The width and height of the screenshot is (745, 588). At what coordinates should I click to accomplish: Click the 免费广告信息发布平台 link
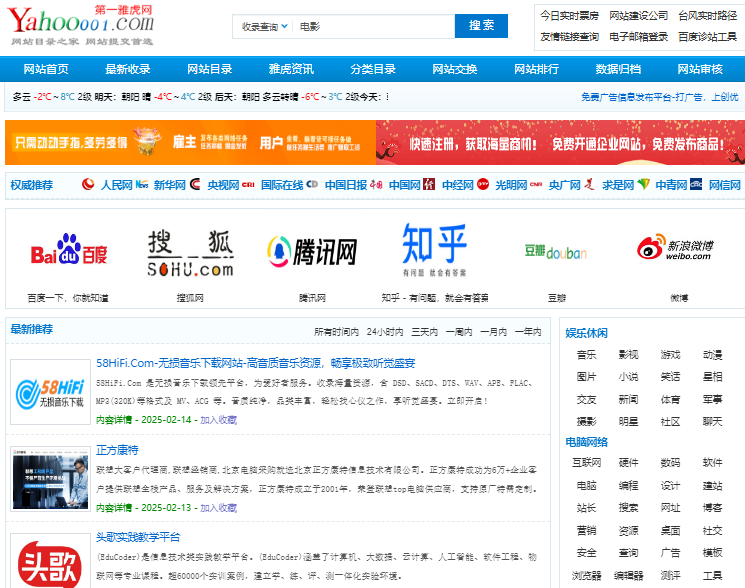pyautogui.click(x=660, y=97)
